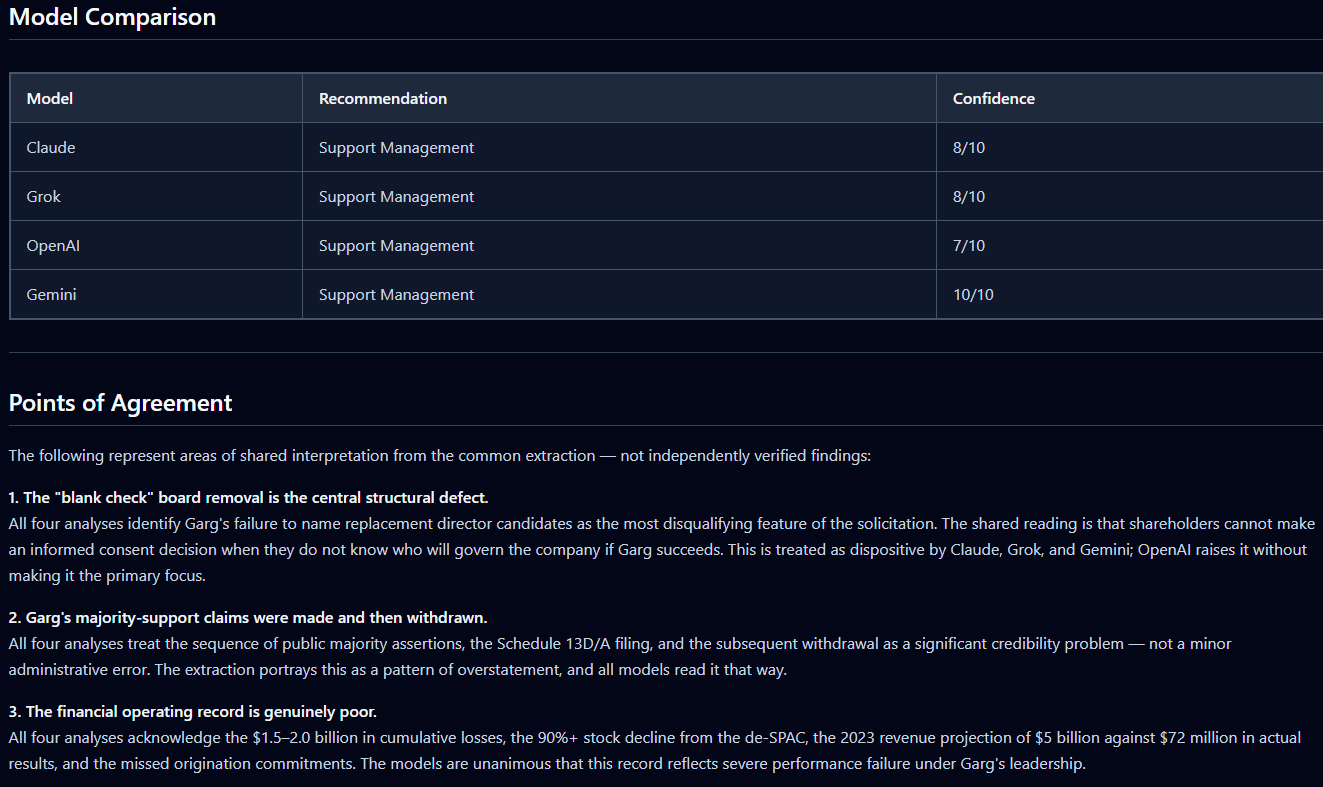Select "Support Management" in the OpenAI row
Viewport: 1323px width, 787px height.
(397, 246)
